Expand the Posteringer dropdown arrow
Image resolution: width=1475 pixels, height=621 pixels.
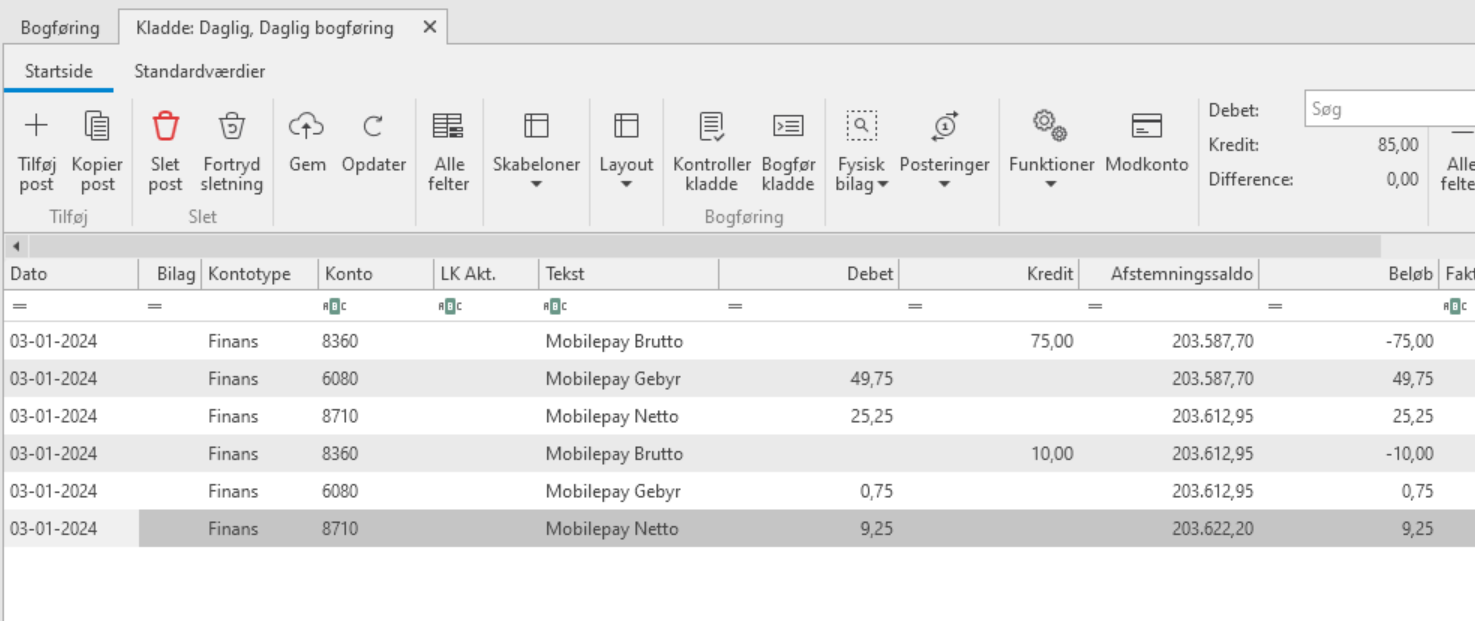click(944, 184)
